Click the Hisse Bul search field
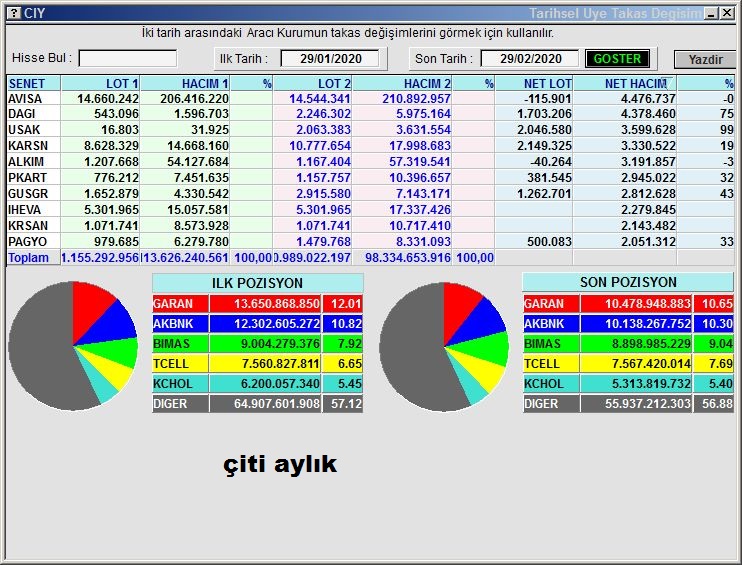The height and width of the screenshot is (565, 742). pyautogui.click(x=128, y=59)
